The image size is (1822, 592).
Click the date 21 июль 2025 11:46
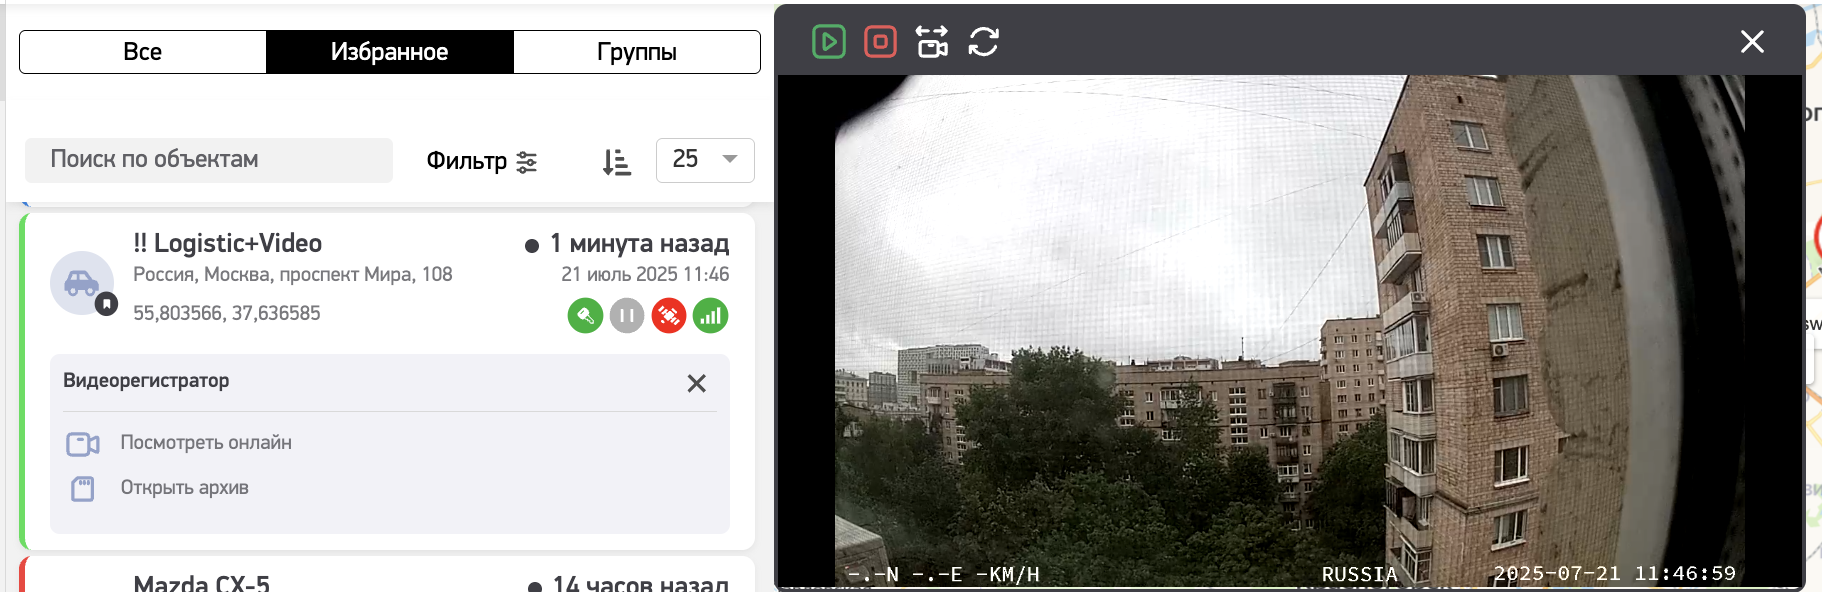(x=645, y=274)
